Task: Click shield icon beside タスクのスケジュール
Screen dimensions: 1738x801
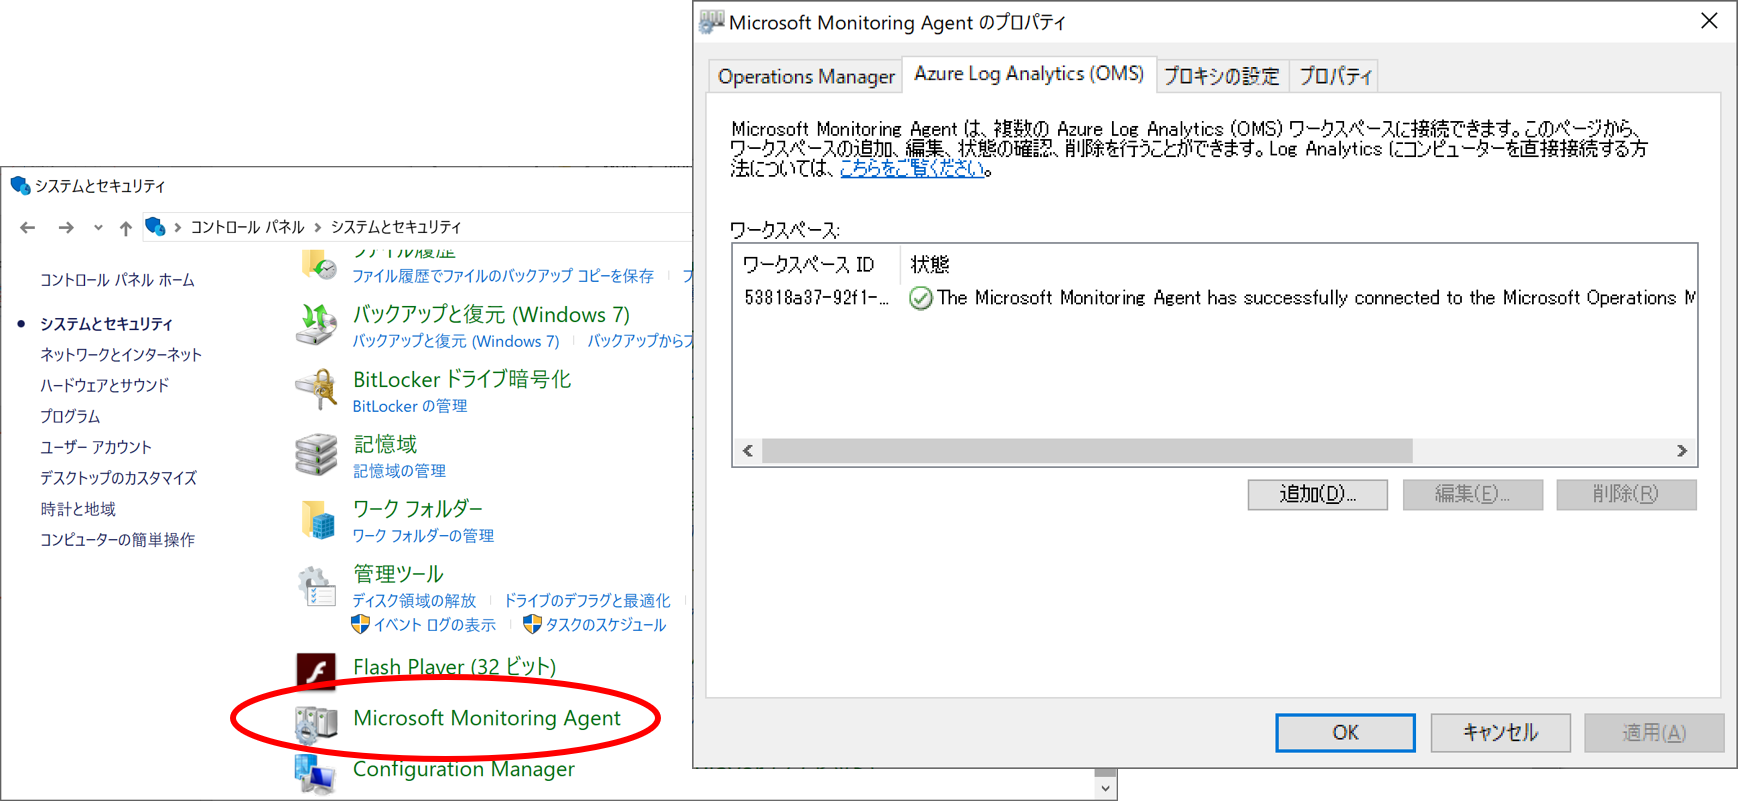Action: coord(532,624)
